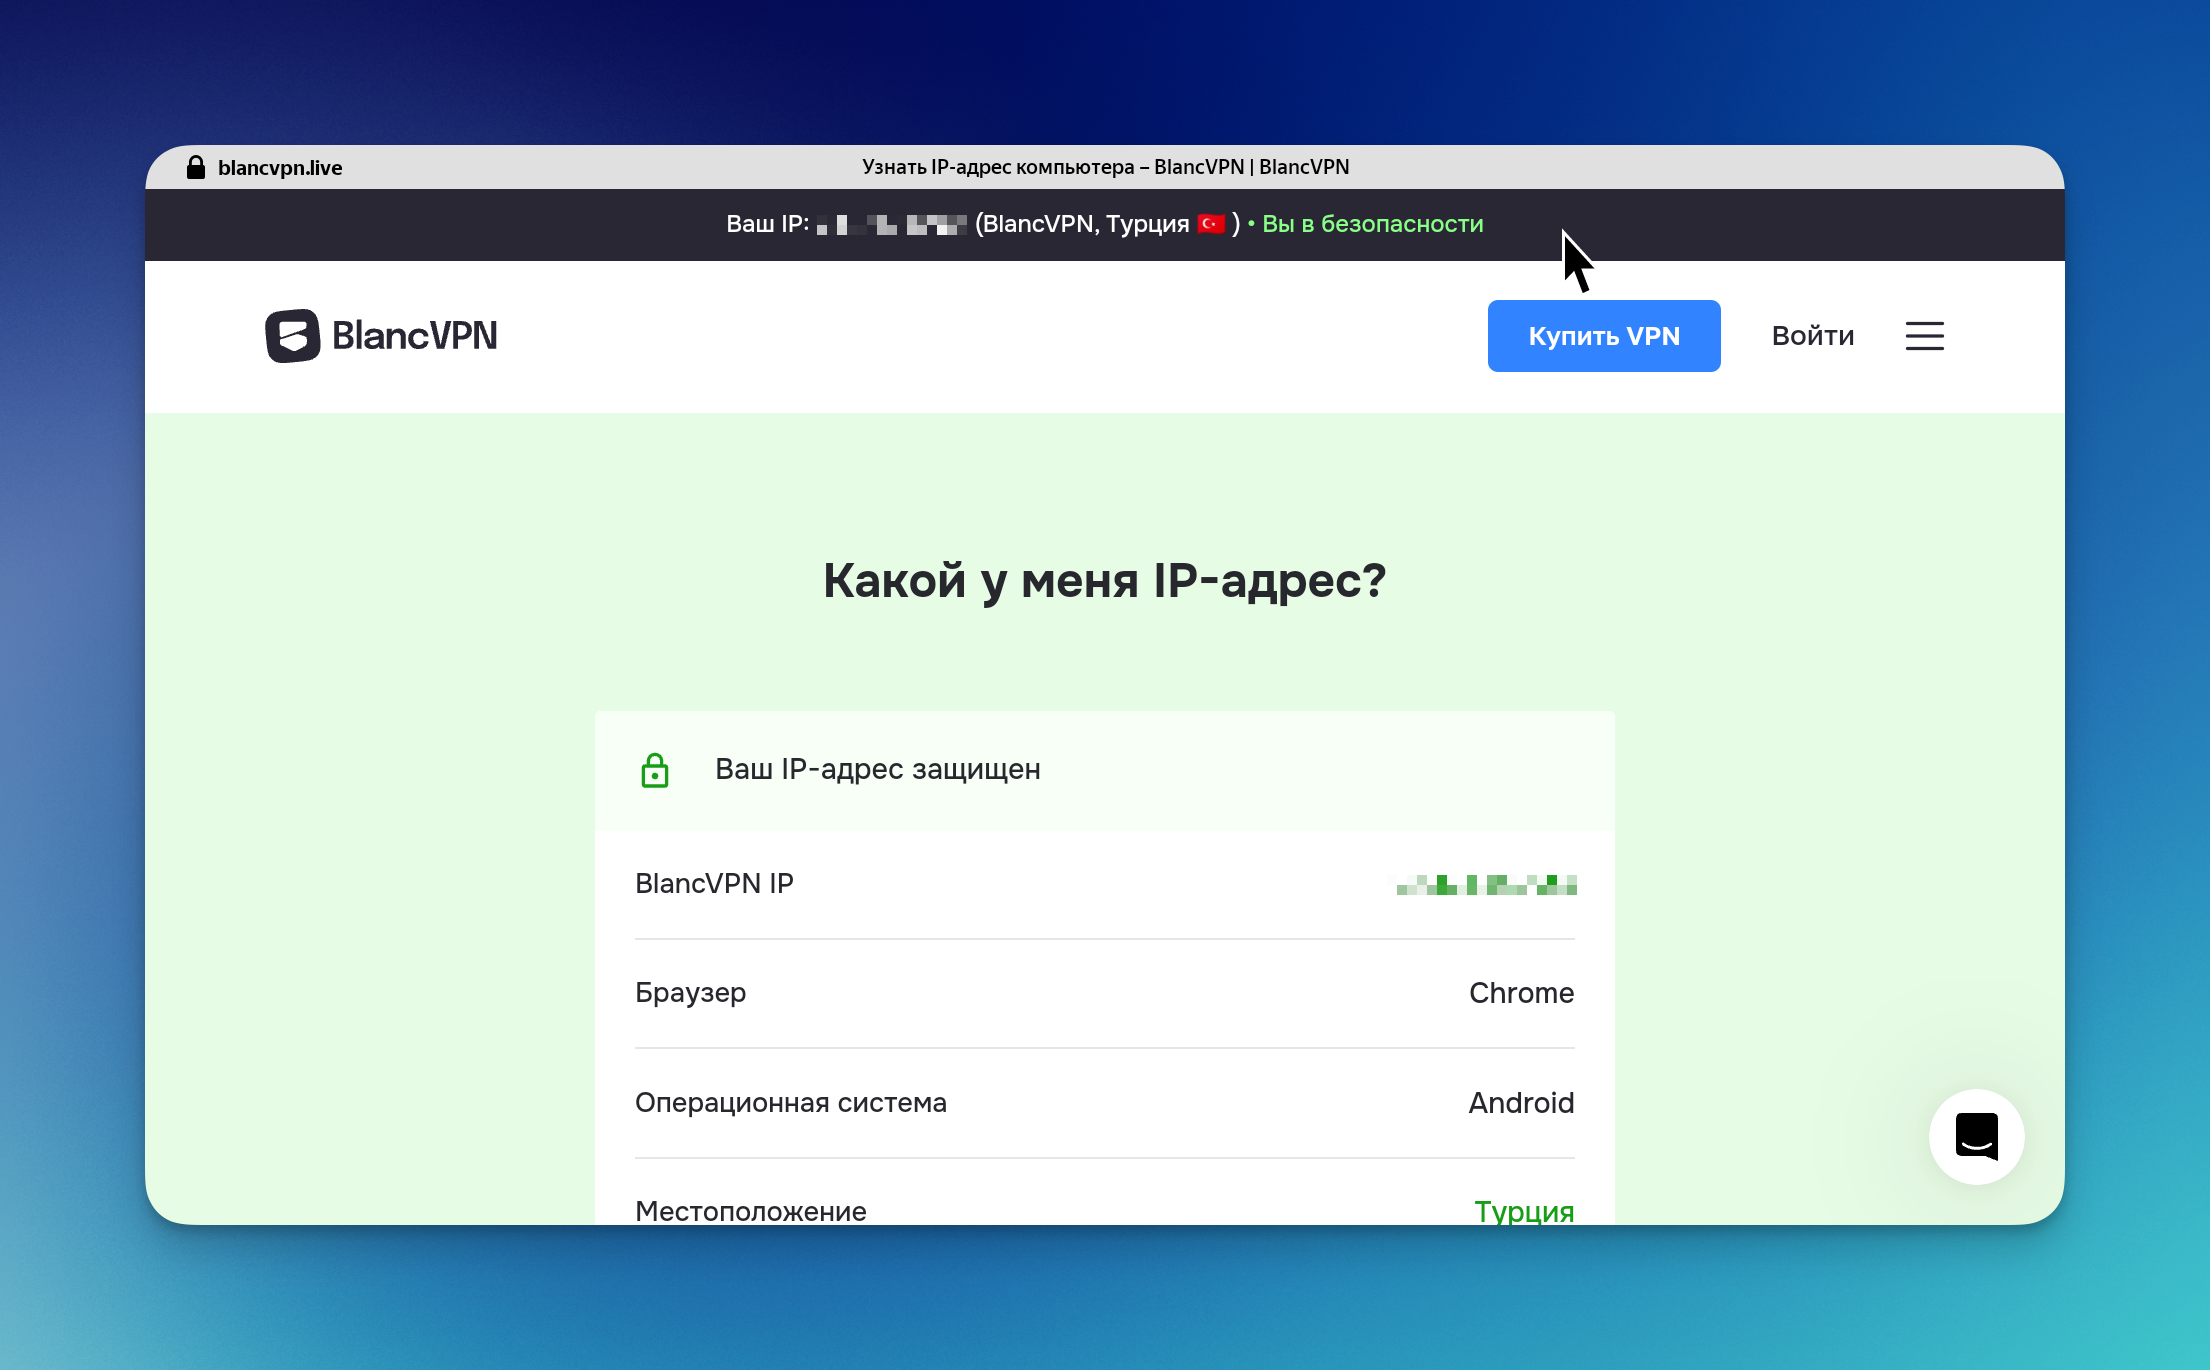The height and width of the screenshot is (1370, 2210).
Task: Click the blurred BlancVPN IP value
Action: (1486, 885)
